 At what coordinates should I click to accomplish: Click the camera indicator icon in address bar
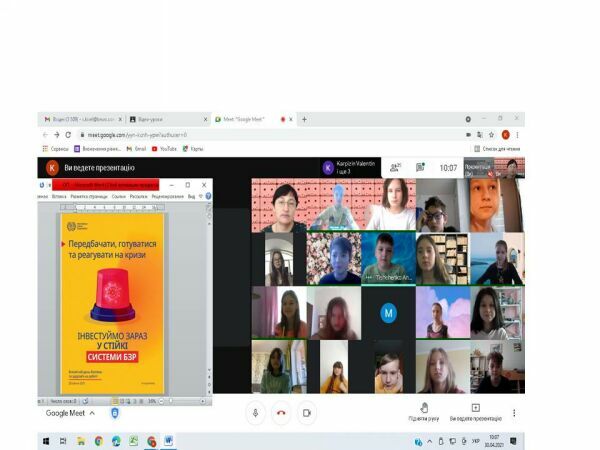[468, 135]
